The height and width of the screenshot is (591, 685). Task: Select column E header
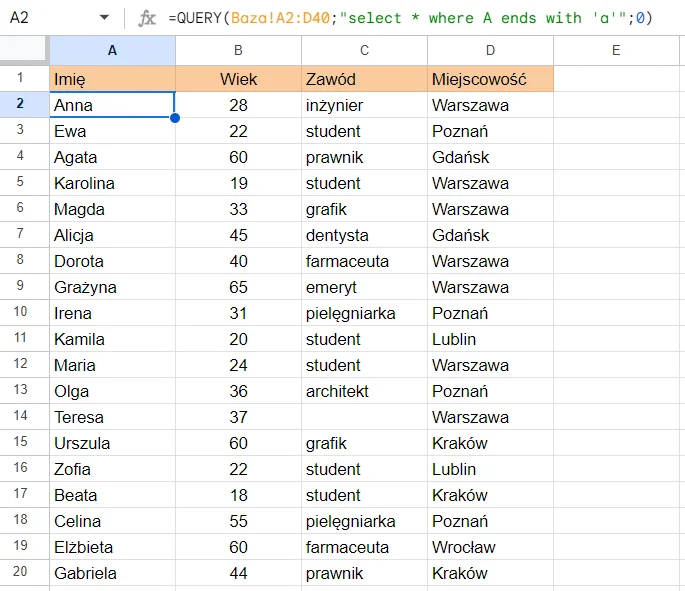click(x=616, y=50)
